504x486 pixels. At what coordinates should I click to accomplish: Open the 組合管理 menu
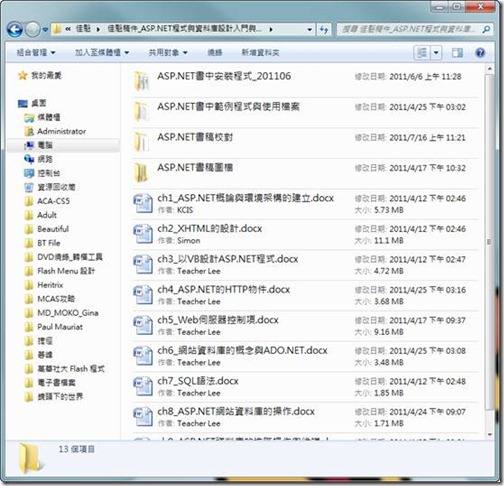point(36,52)
